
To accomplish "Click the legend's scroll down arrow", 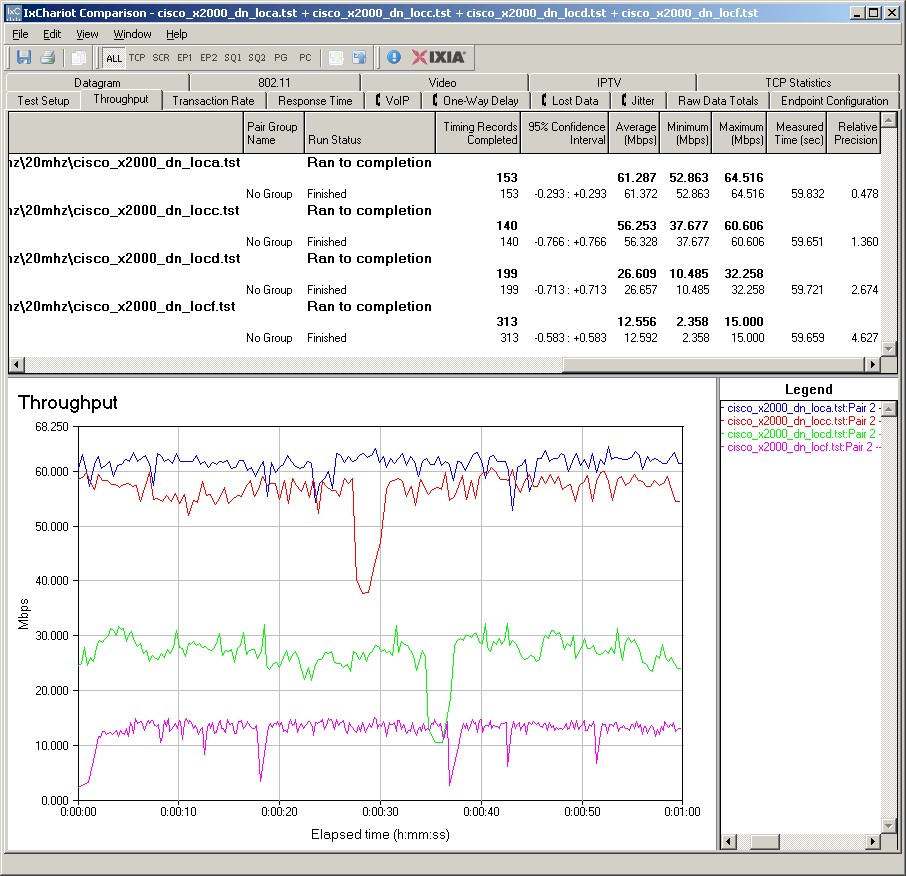I will pos(889,826).
